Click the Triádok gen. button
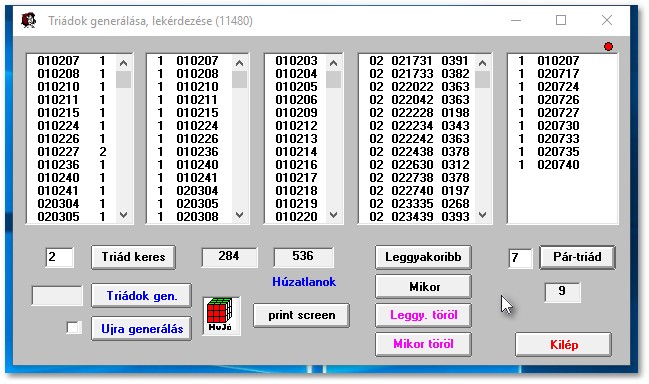The image size is (649, 384). 141,295
